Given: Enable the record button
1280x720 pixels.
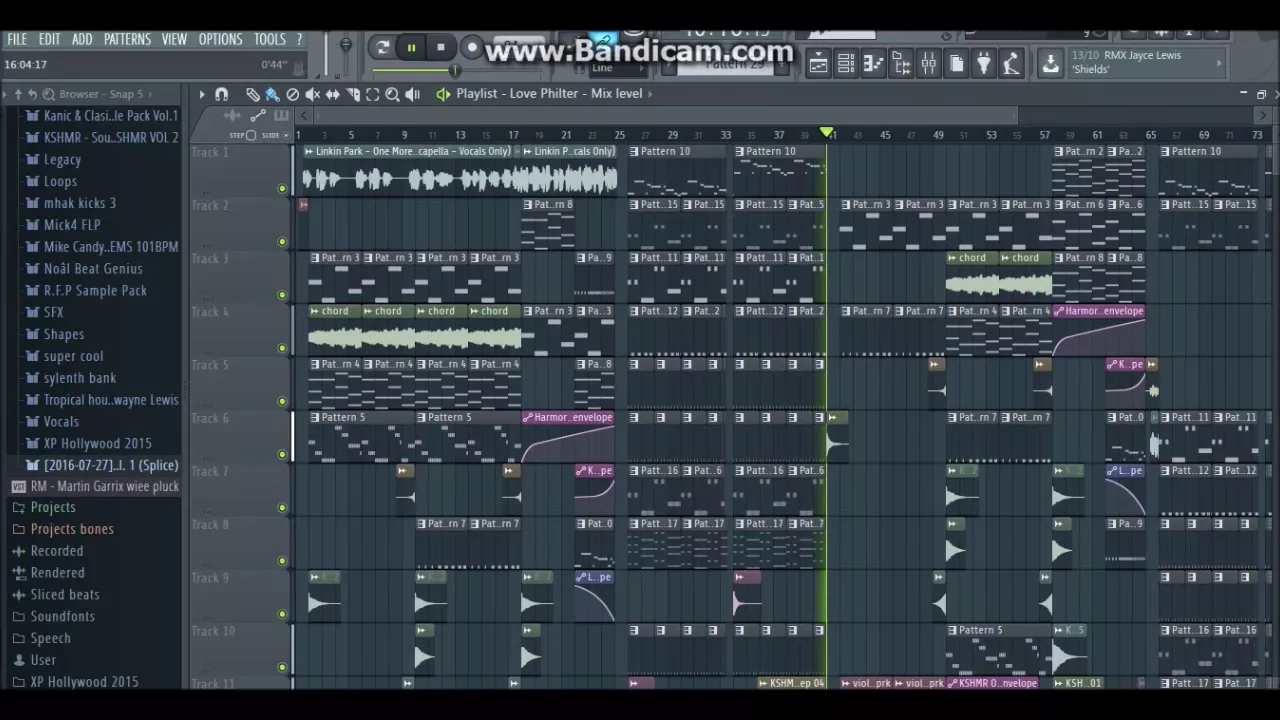Looking at the screenshot, I should point(472,47).
